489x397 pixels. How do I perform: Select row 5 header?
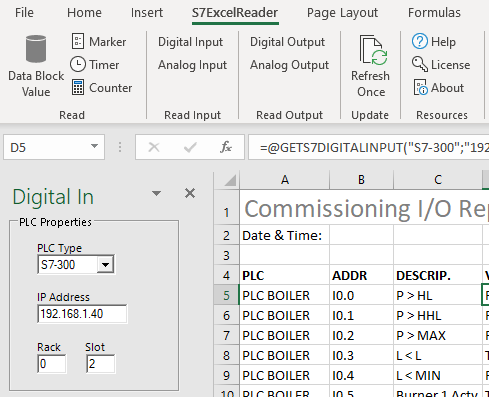point(227,295)
